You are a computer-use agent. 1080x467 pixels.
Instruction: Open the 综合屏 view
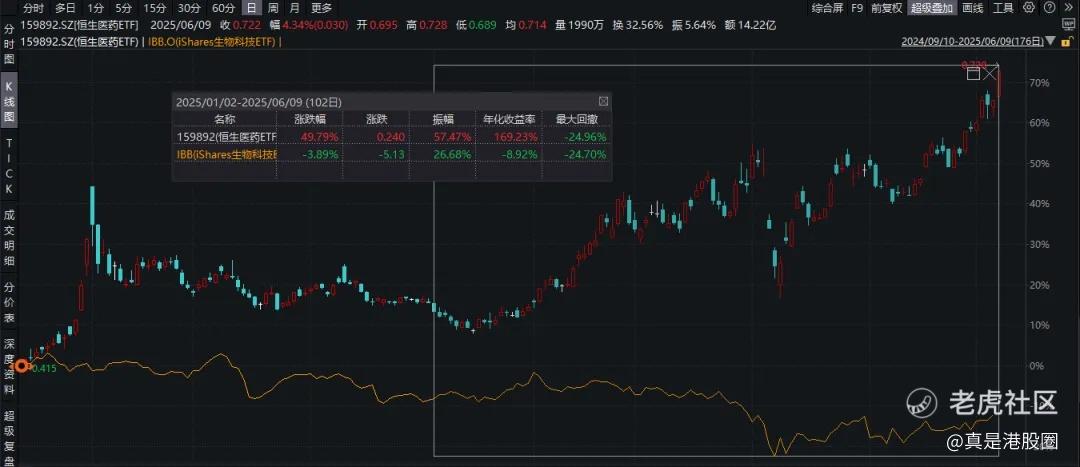tap(827, 8)
